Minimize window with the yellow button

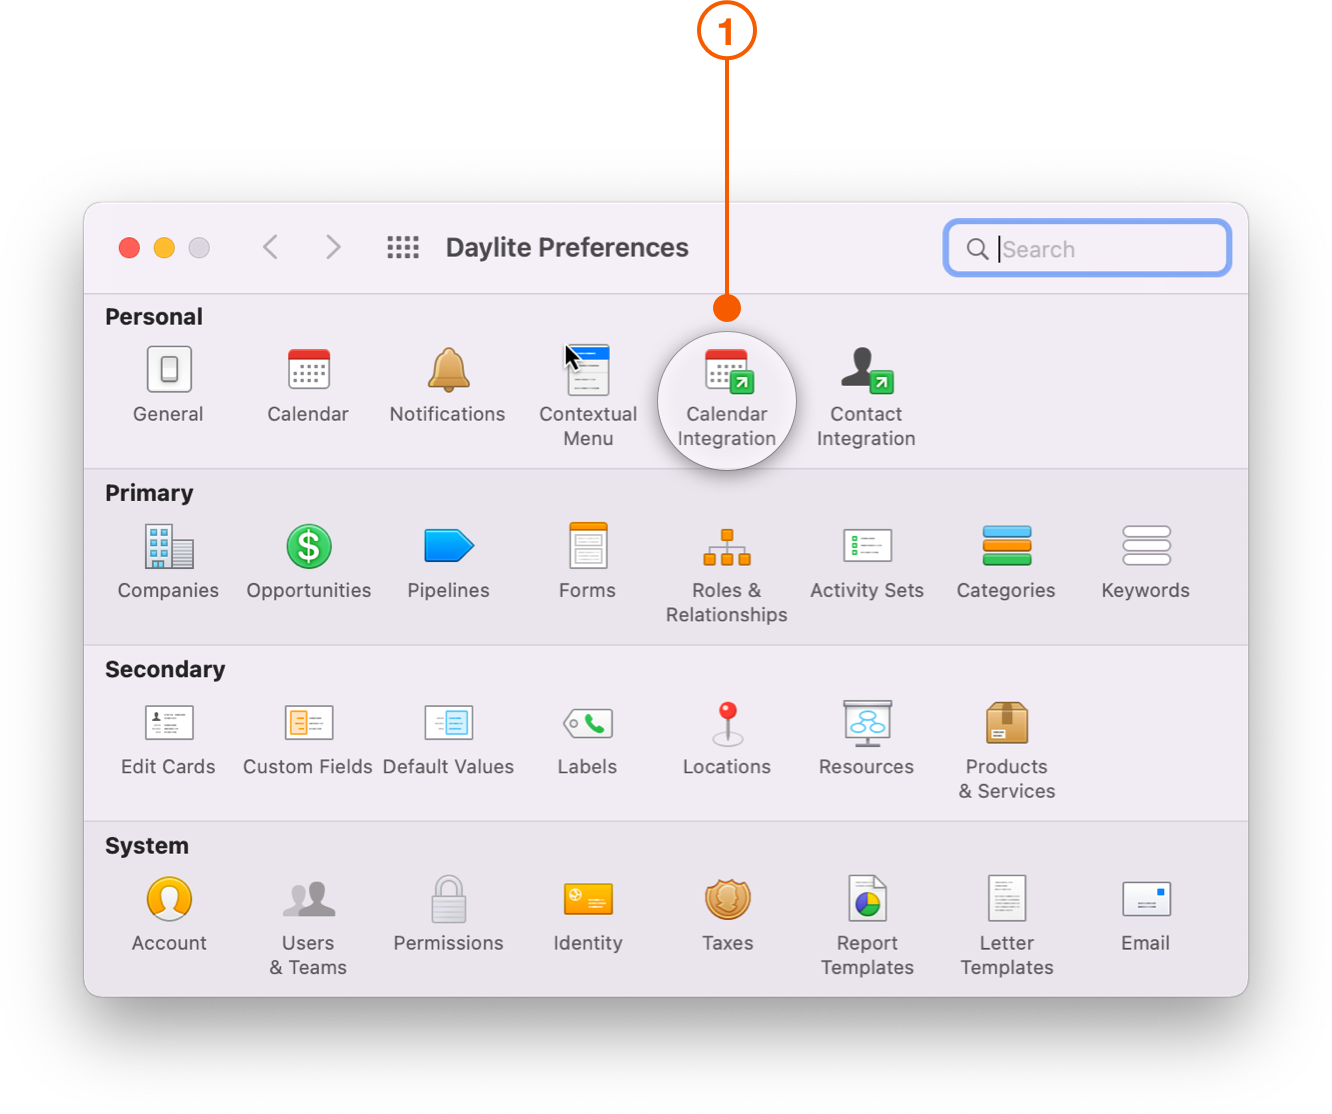click(x=164, y=247)
